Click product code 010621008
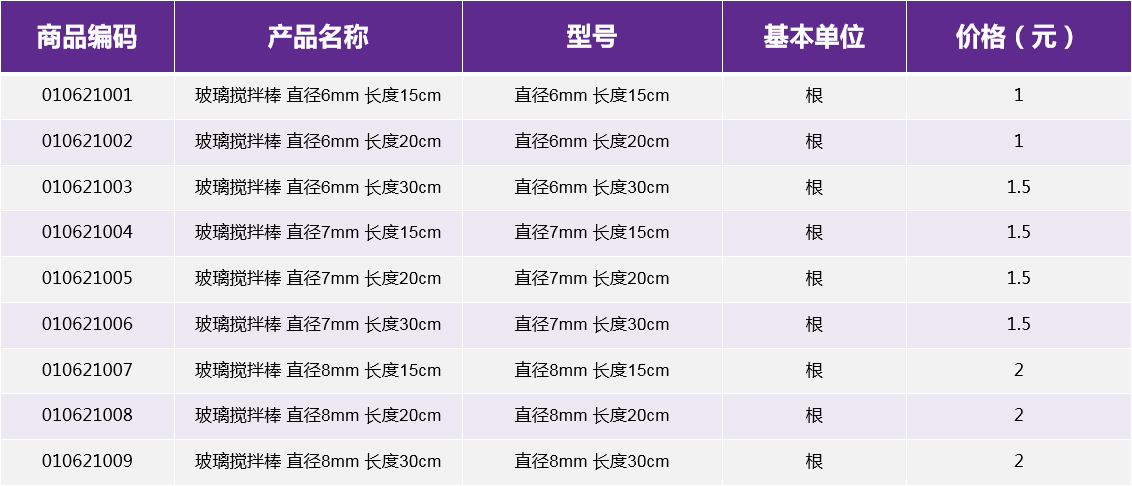The width and height of the screenshot is (1132, 486). coord(87,416)
